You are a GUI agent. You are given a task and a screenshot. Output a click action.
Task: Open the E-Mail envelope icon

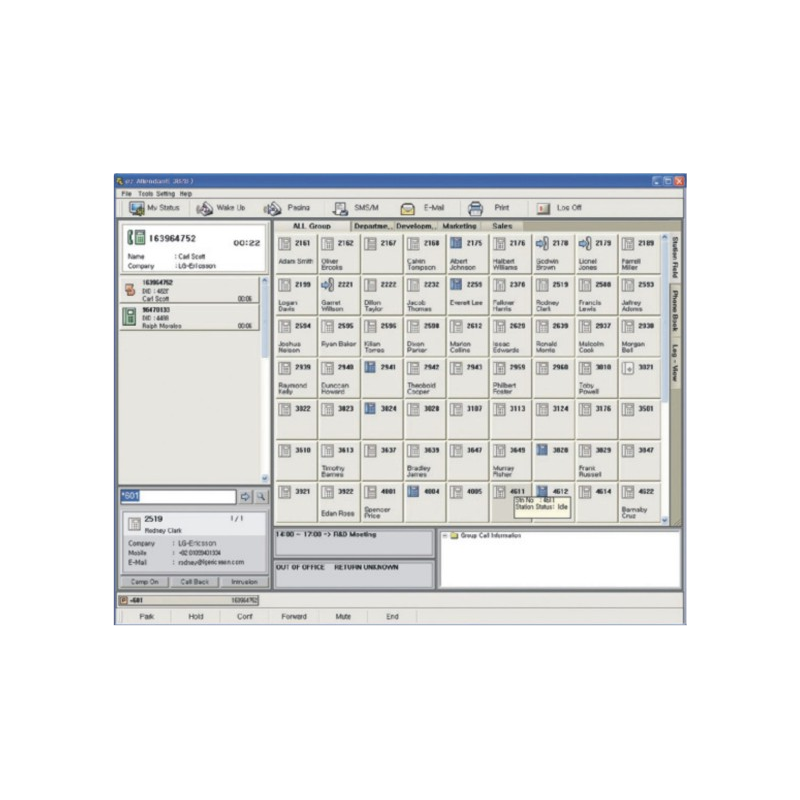(x=408, y=209)
